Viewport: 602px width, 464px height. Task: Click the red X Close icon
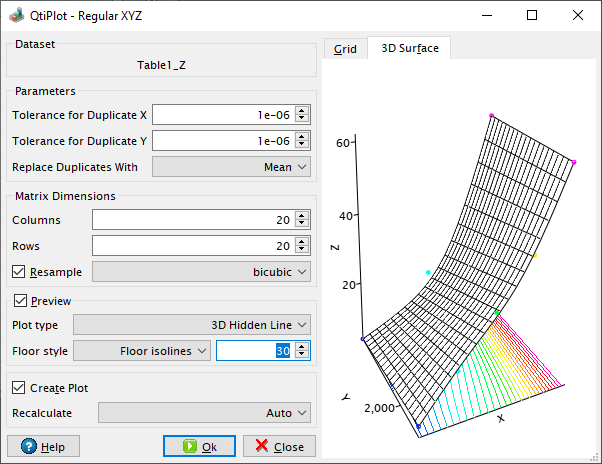[x=262, y=446]
